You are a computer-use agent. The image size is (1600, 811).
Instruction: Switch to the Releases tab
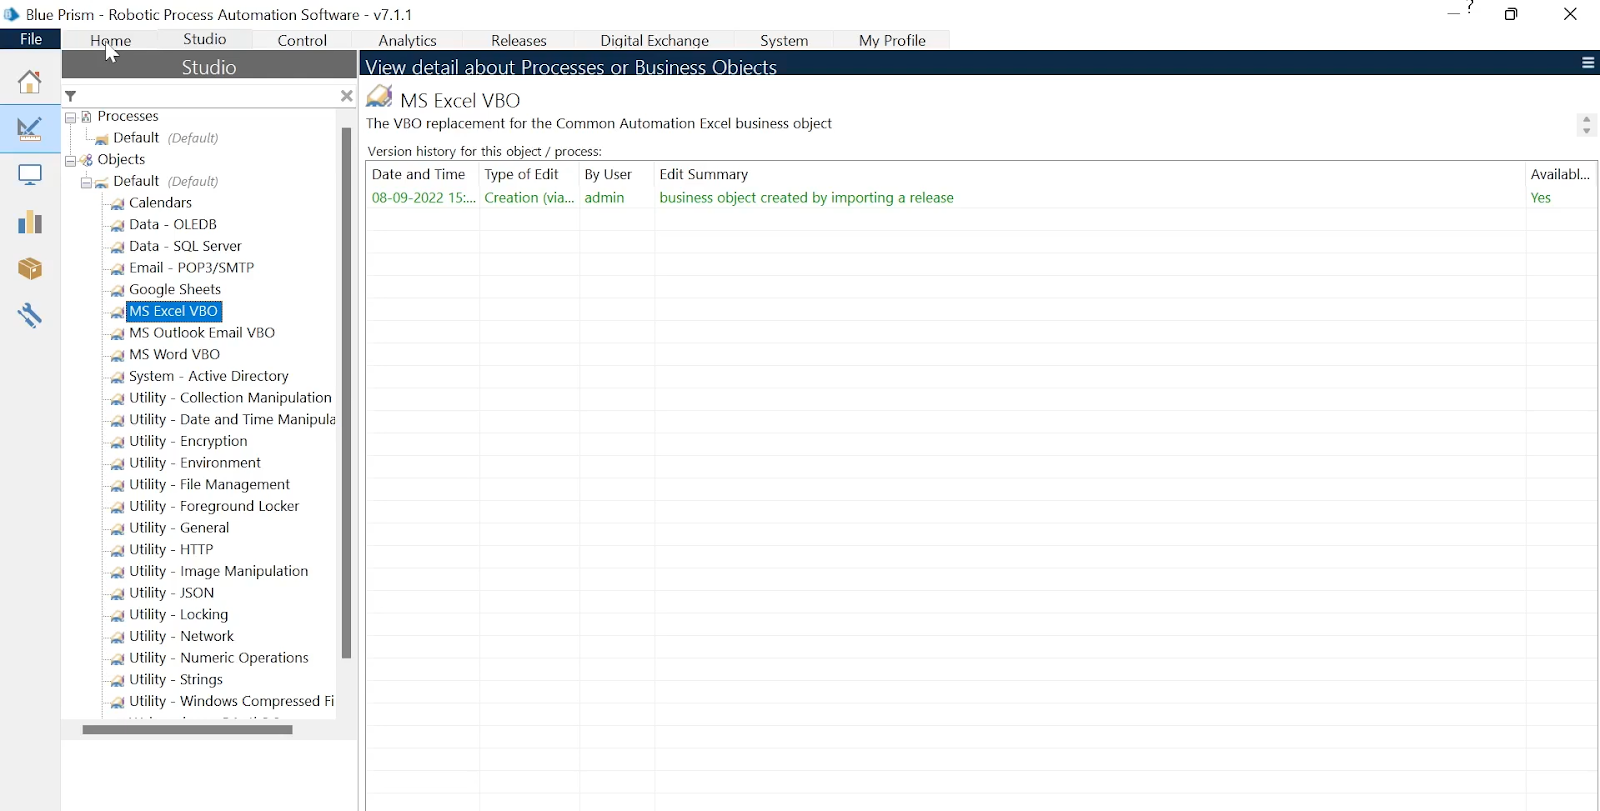click(x=519, y=40)
